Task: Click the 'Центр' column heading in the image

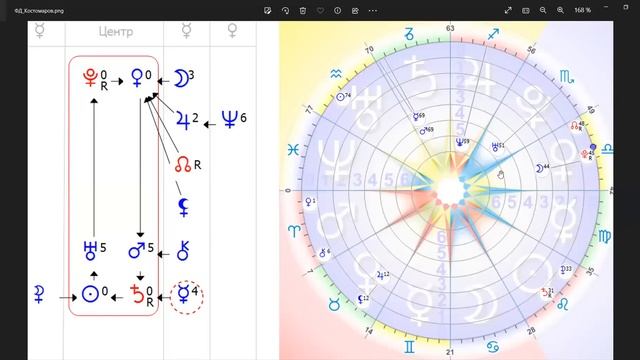Action: tap(116, 31)
